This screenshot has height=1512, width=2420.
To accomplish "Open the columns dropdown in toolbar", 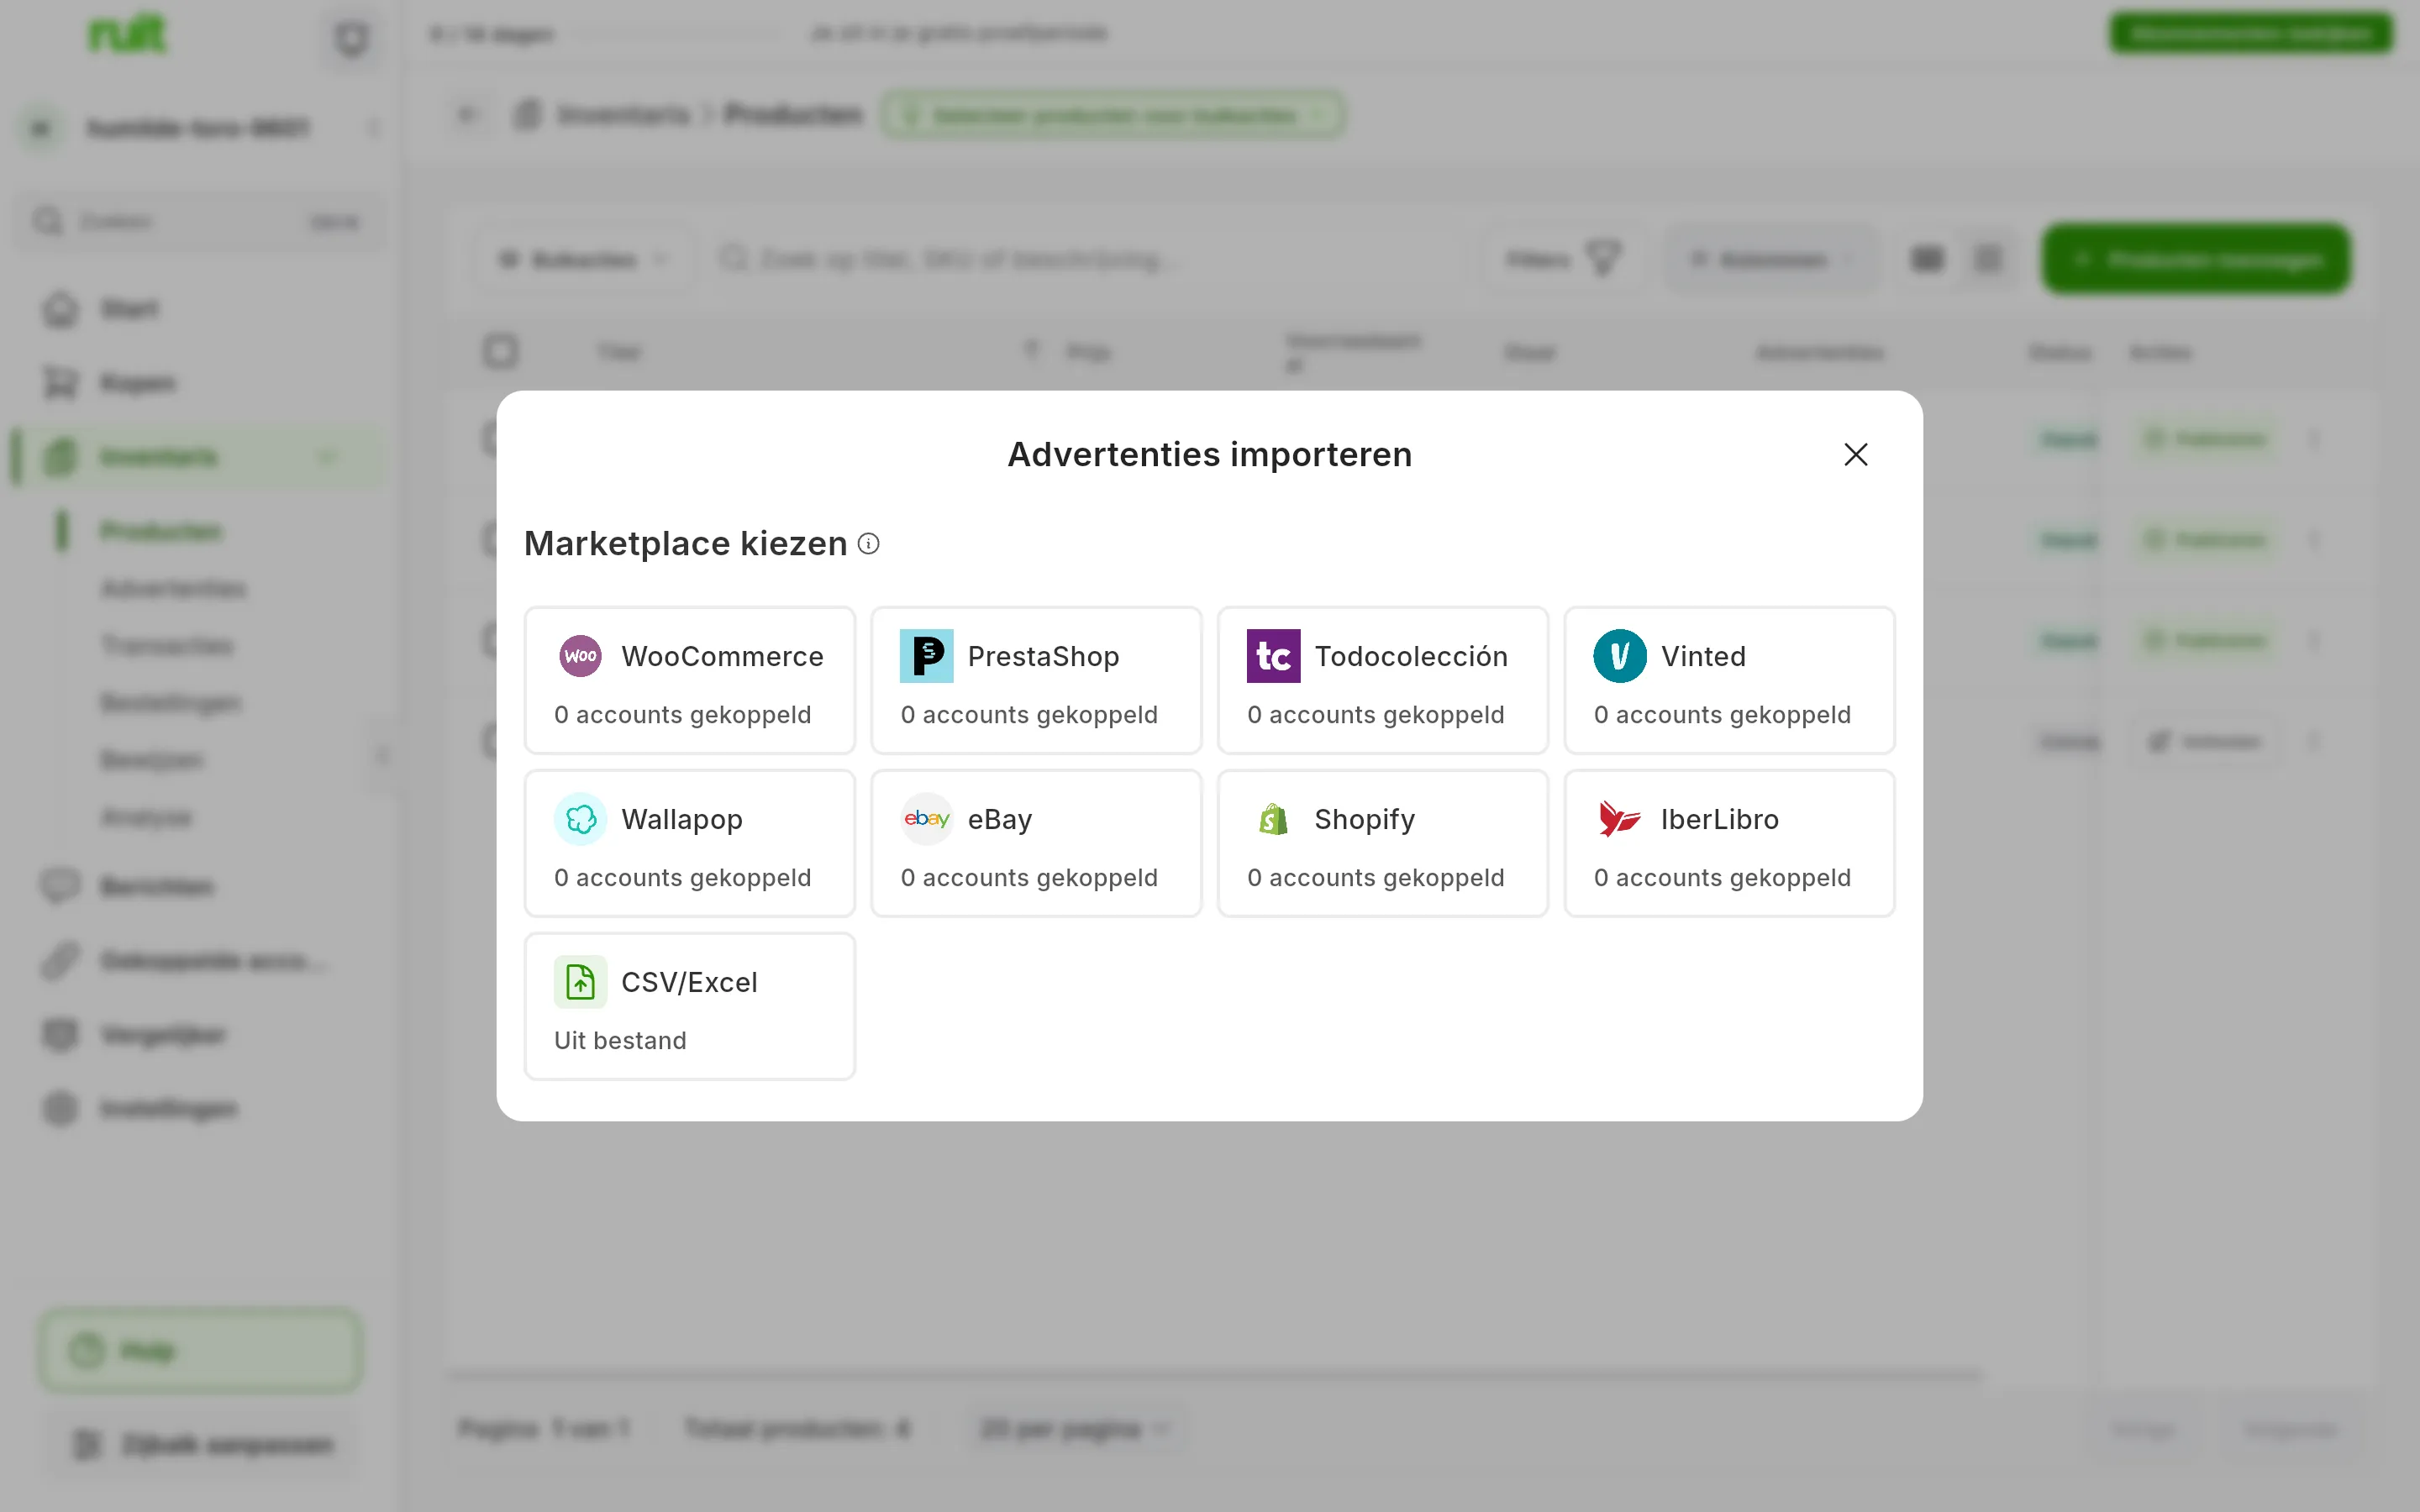I will point(1771,259).
